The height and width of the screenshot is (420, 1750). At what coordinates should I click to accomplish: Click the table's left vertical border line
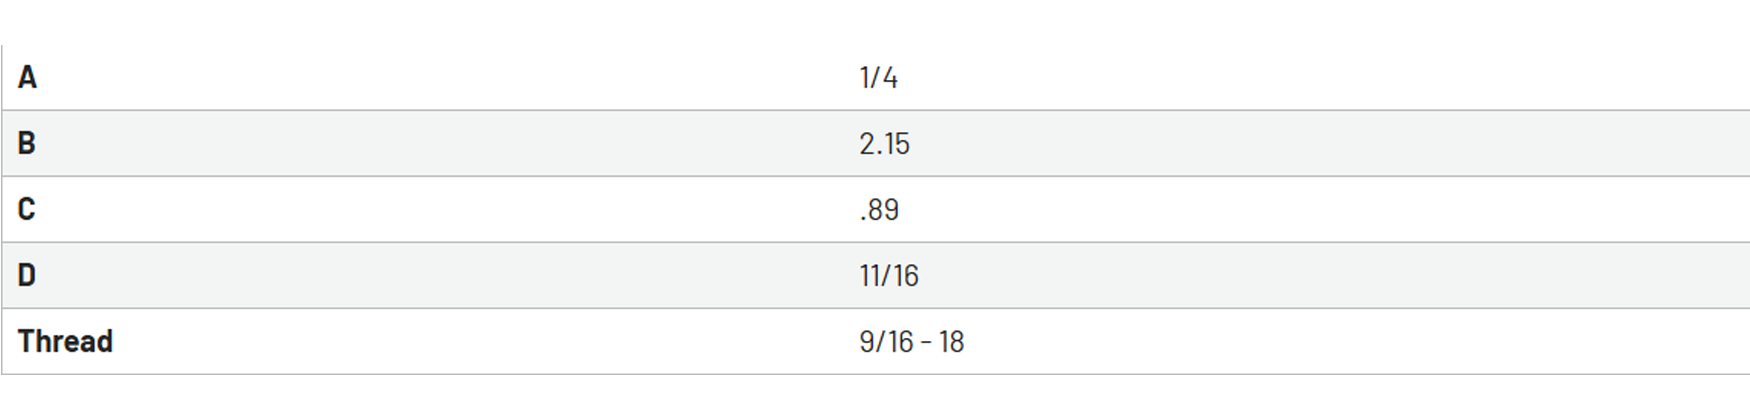click(x=1, y=209)
